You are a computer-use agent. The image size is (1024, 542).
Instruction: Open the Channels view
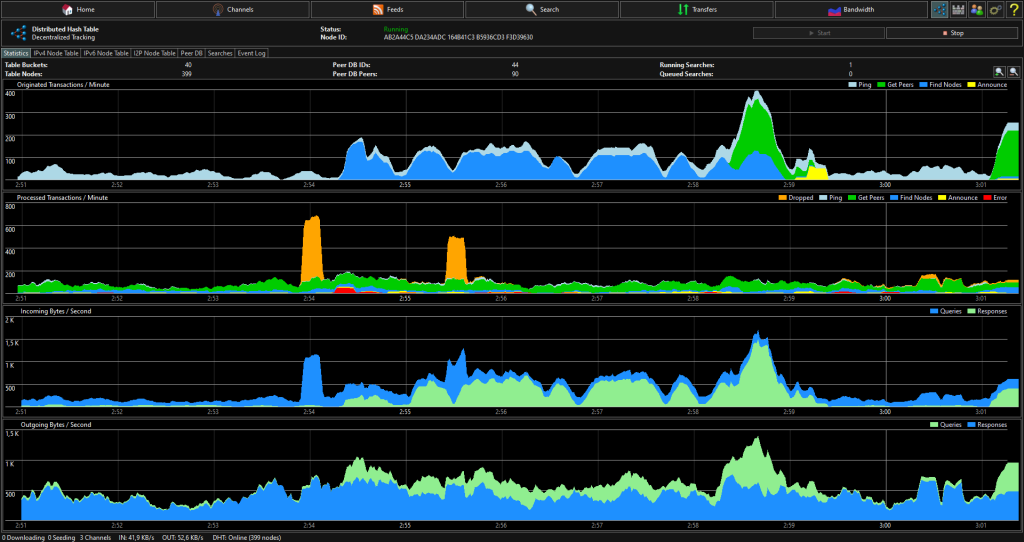coord(232,9)
